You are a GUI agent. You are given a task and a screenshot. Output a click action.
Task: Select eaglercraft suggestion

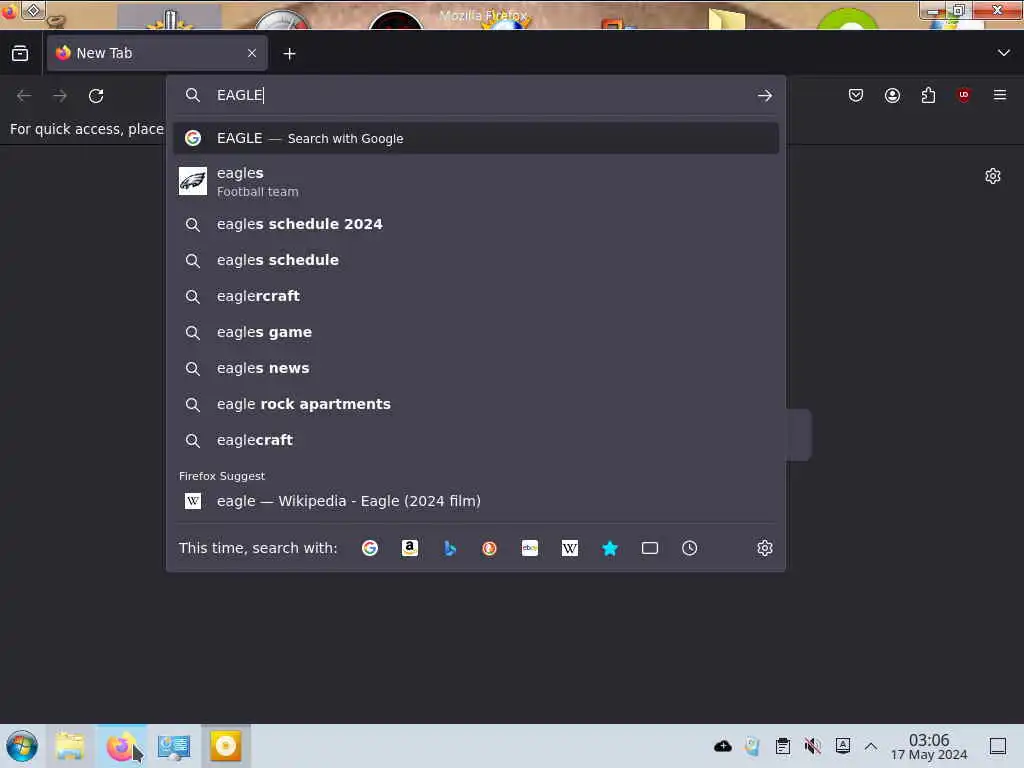pyautogui.click(x=475, y=296)
